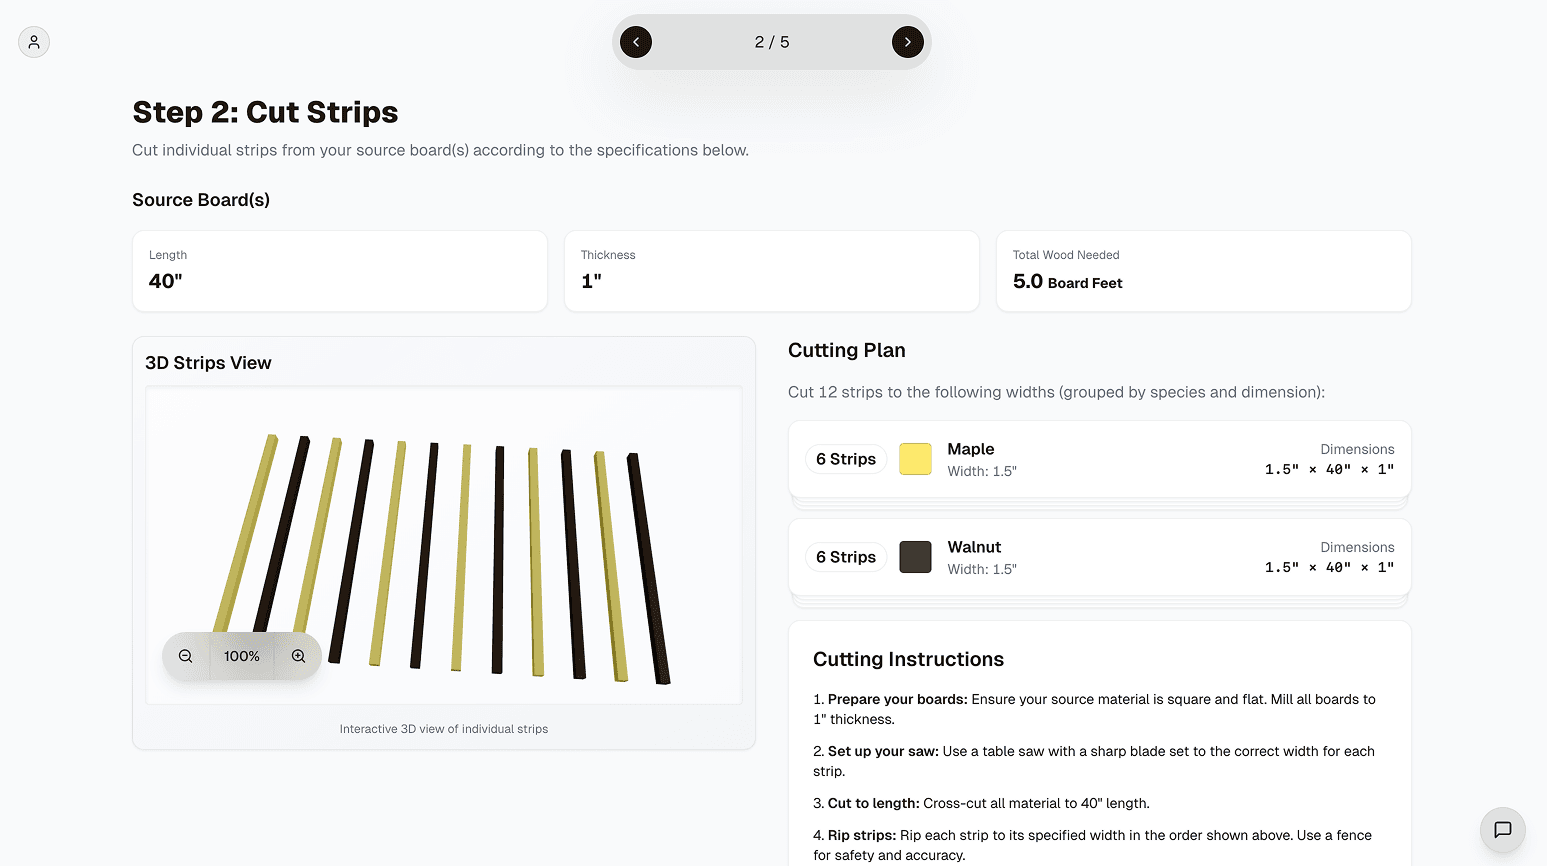Click the Walnut dark color swatch

(x=915, y=557)
